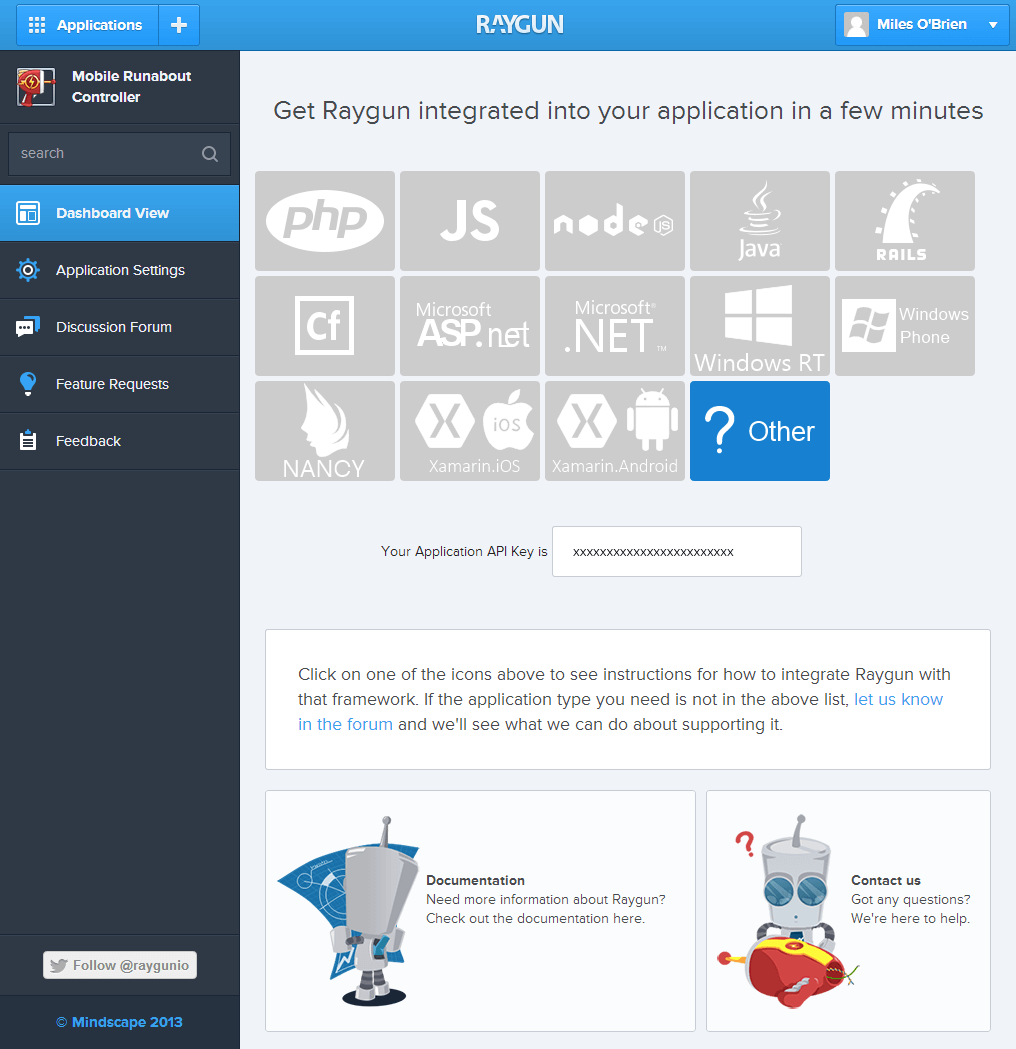Click the Application Settings gear icon
Screen dimensions: 1016x1049
tap(27, 270)
